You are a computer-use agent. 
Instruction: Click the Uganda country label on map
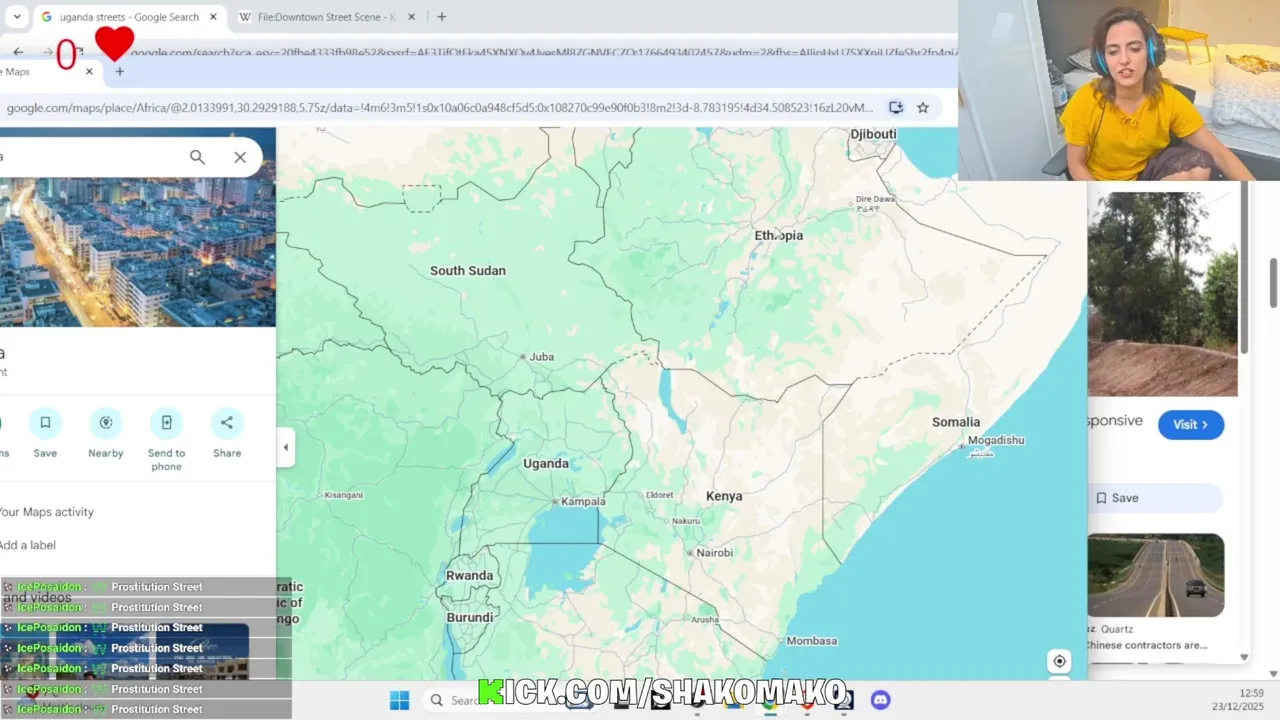[546, 463]
